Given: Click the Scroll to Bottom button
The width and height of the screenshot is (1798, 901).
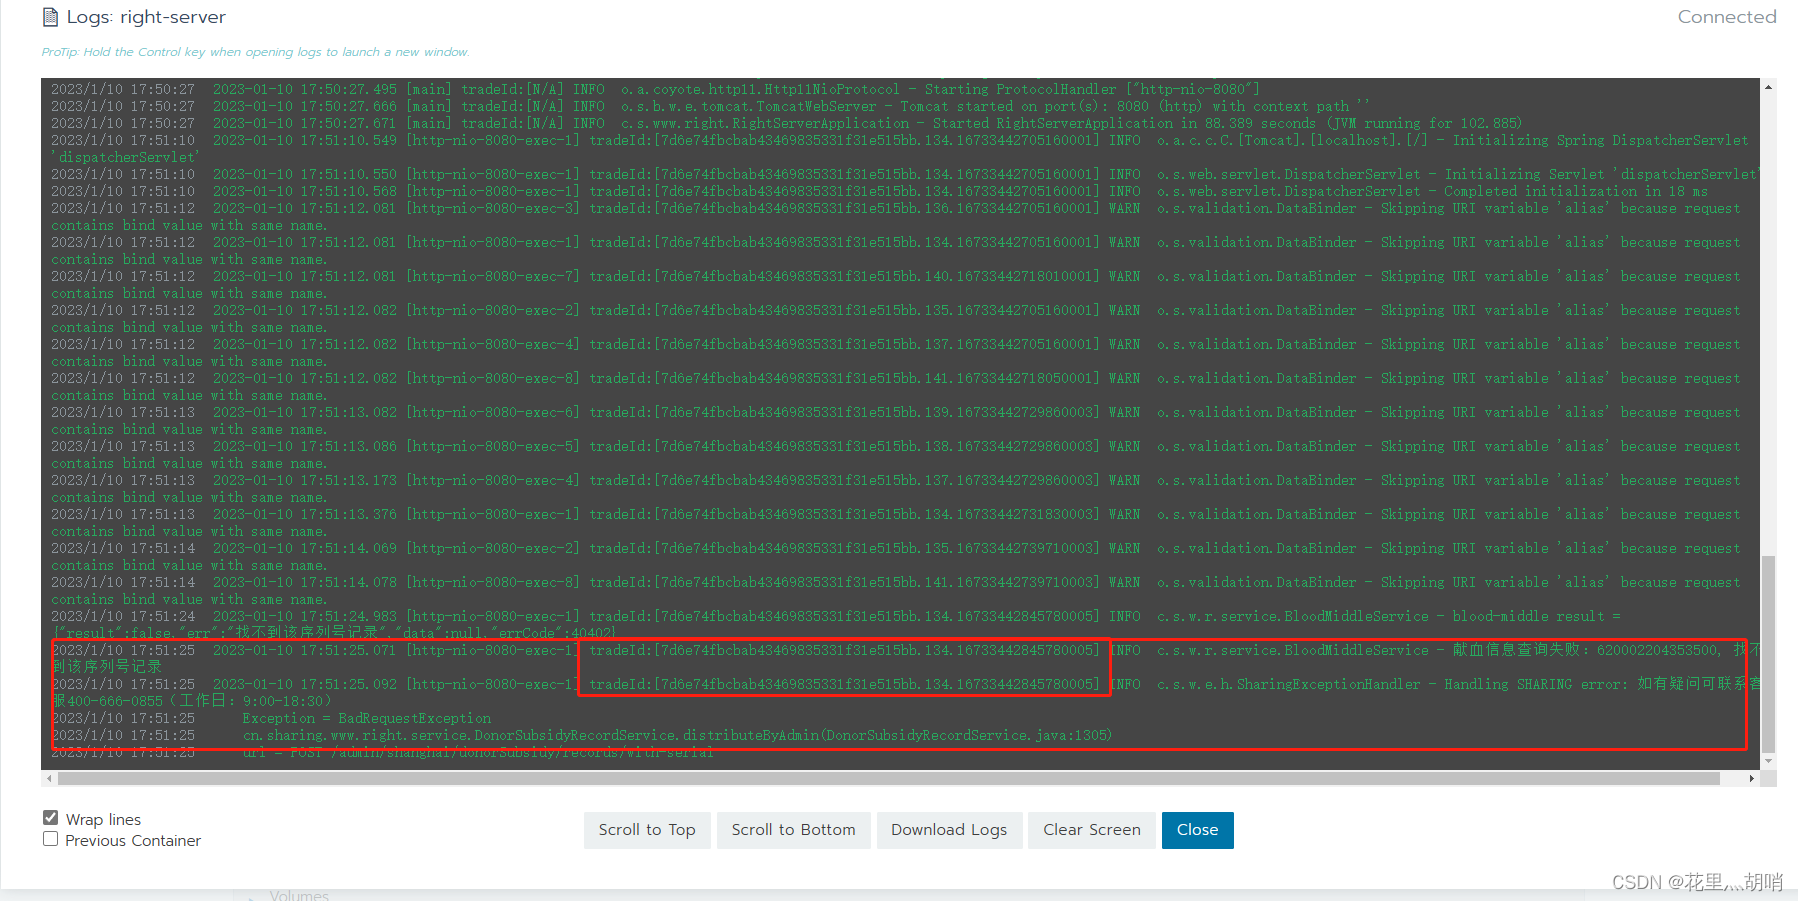Looking at the screenshot, I should tap(793, 830).
